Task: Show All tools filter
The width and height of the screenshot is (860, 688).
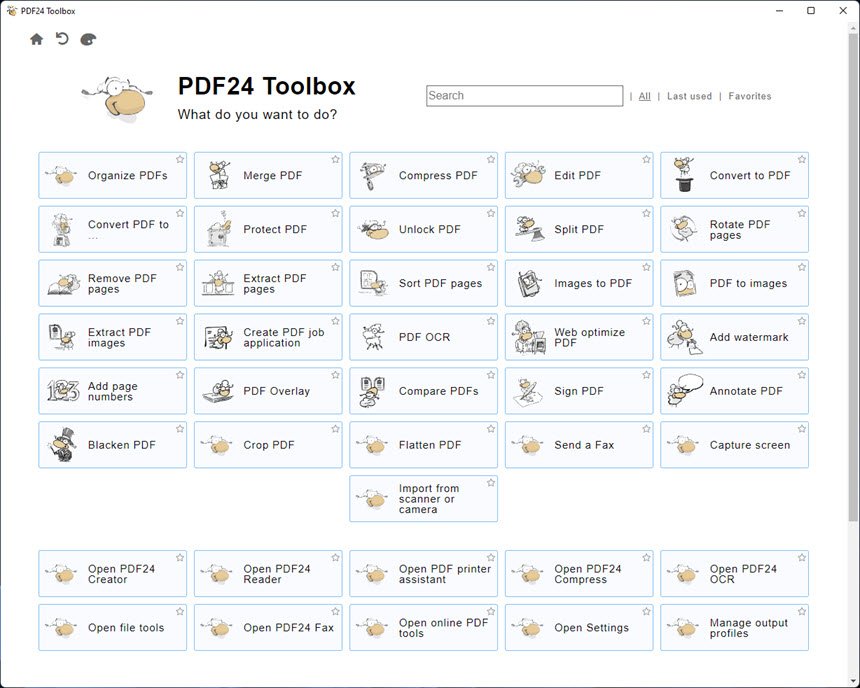Action: click(644, 96)
